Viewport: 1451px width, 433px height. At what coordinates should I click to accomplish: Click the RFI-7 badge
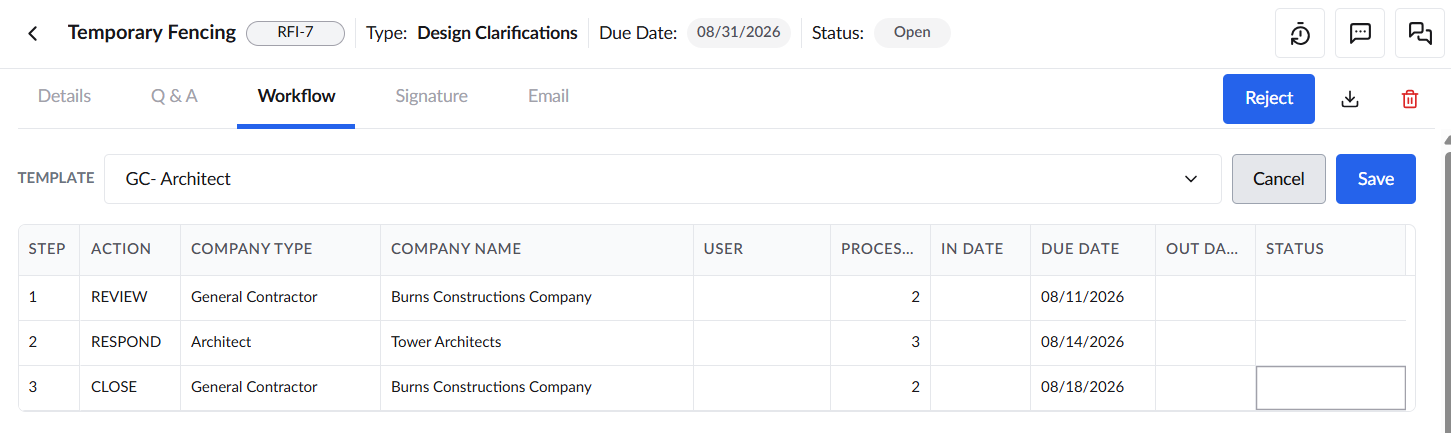click(295, 33)
